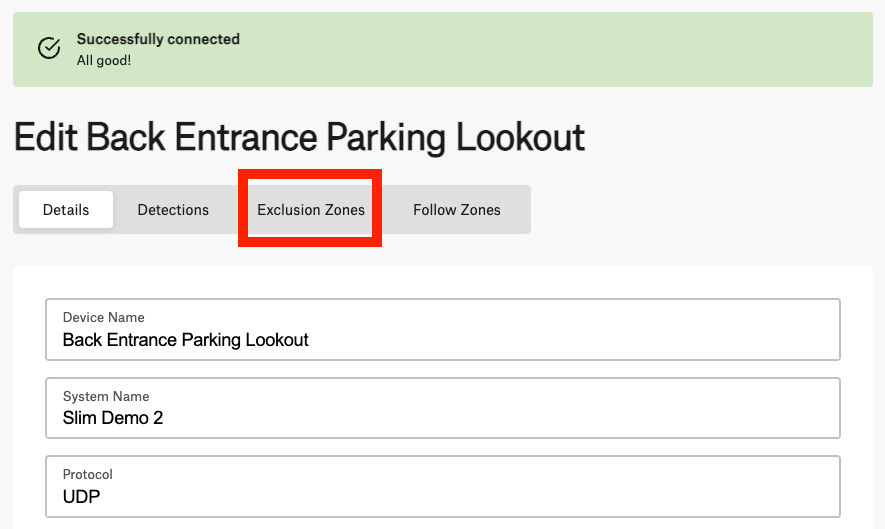
Task: Click the Protocol label text
Action: pyautogui.click(x=87, y=474)
